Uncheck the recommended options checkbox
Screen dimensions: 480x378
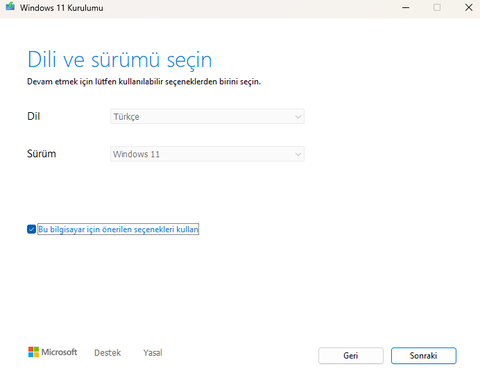tap(32, 229)
